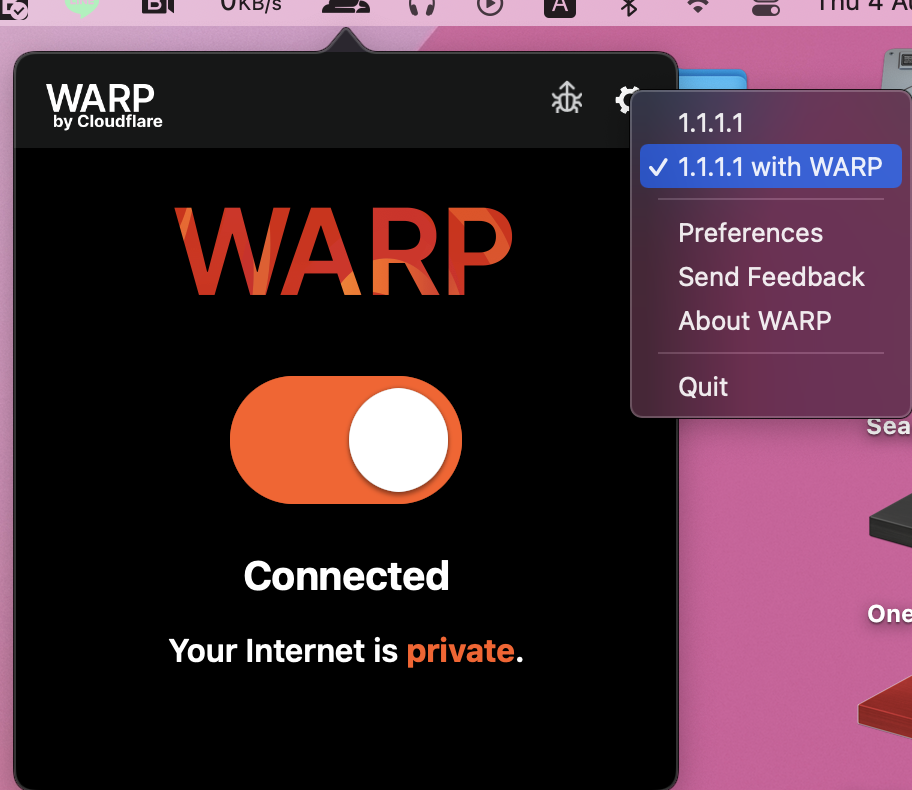The image size is (912, 790).
Task: Open the Bluetooth menu bar icon
Action: point(629,6)
